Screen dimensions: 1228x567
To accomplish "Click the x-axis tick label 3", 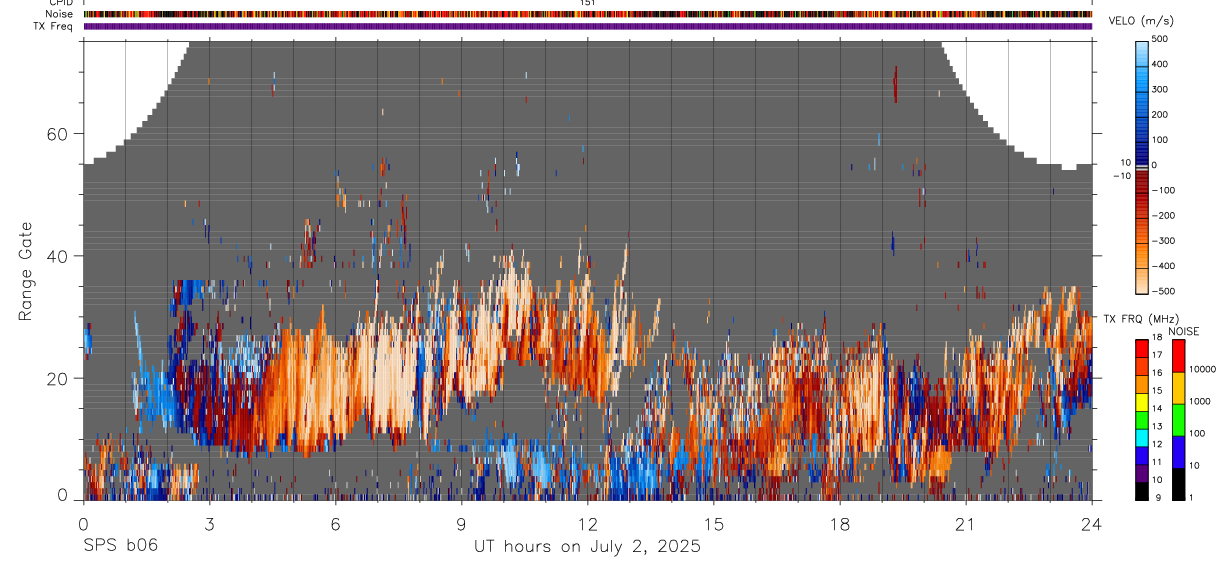I will [x=210, y=524].
